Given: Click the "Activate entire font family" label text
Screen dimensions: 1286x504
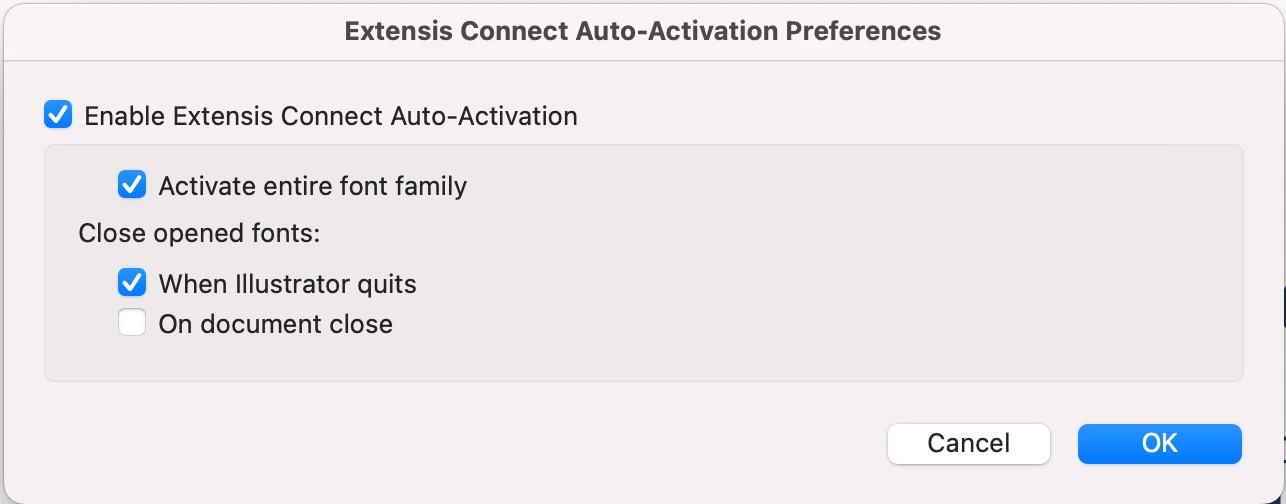Looking at the screenshot, I should click(x=312, y=186).
